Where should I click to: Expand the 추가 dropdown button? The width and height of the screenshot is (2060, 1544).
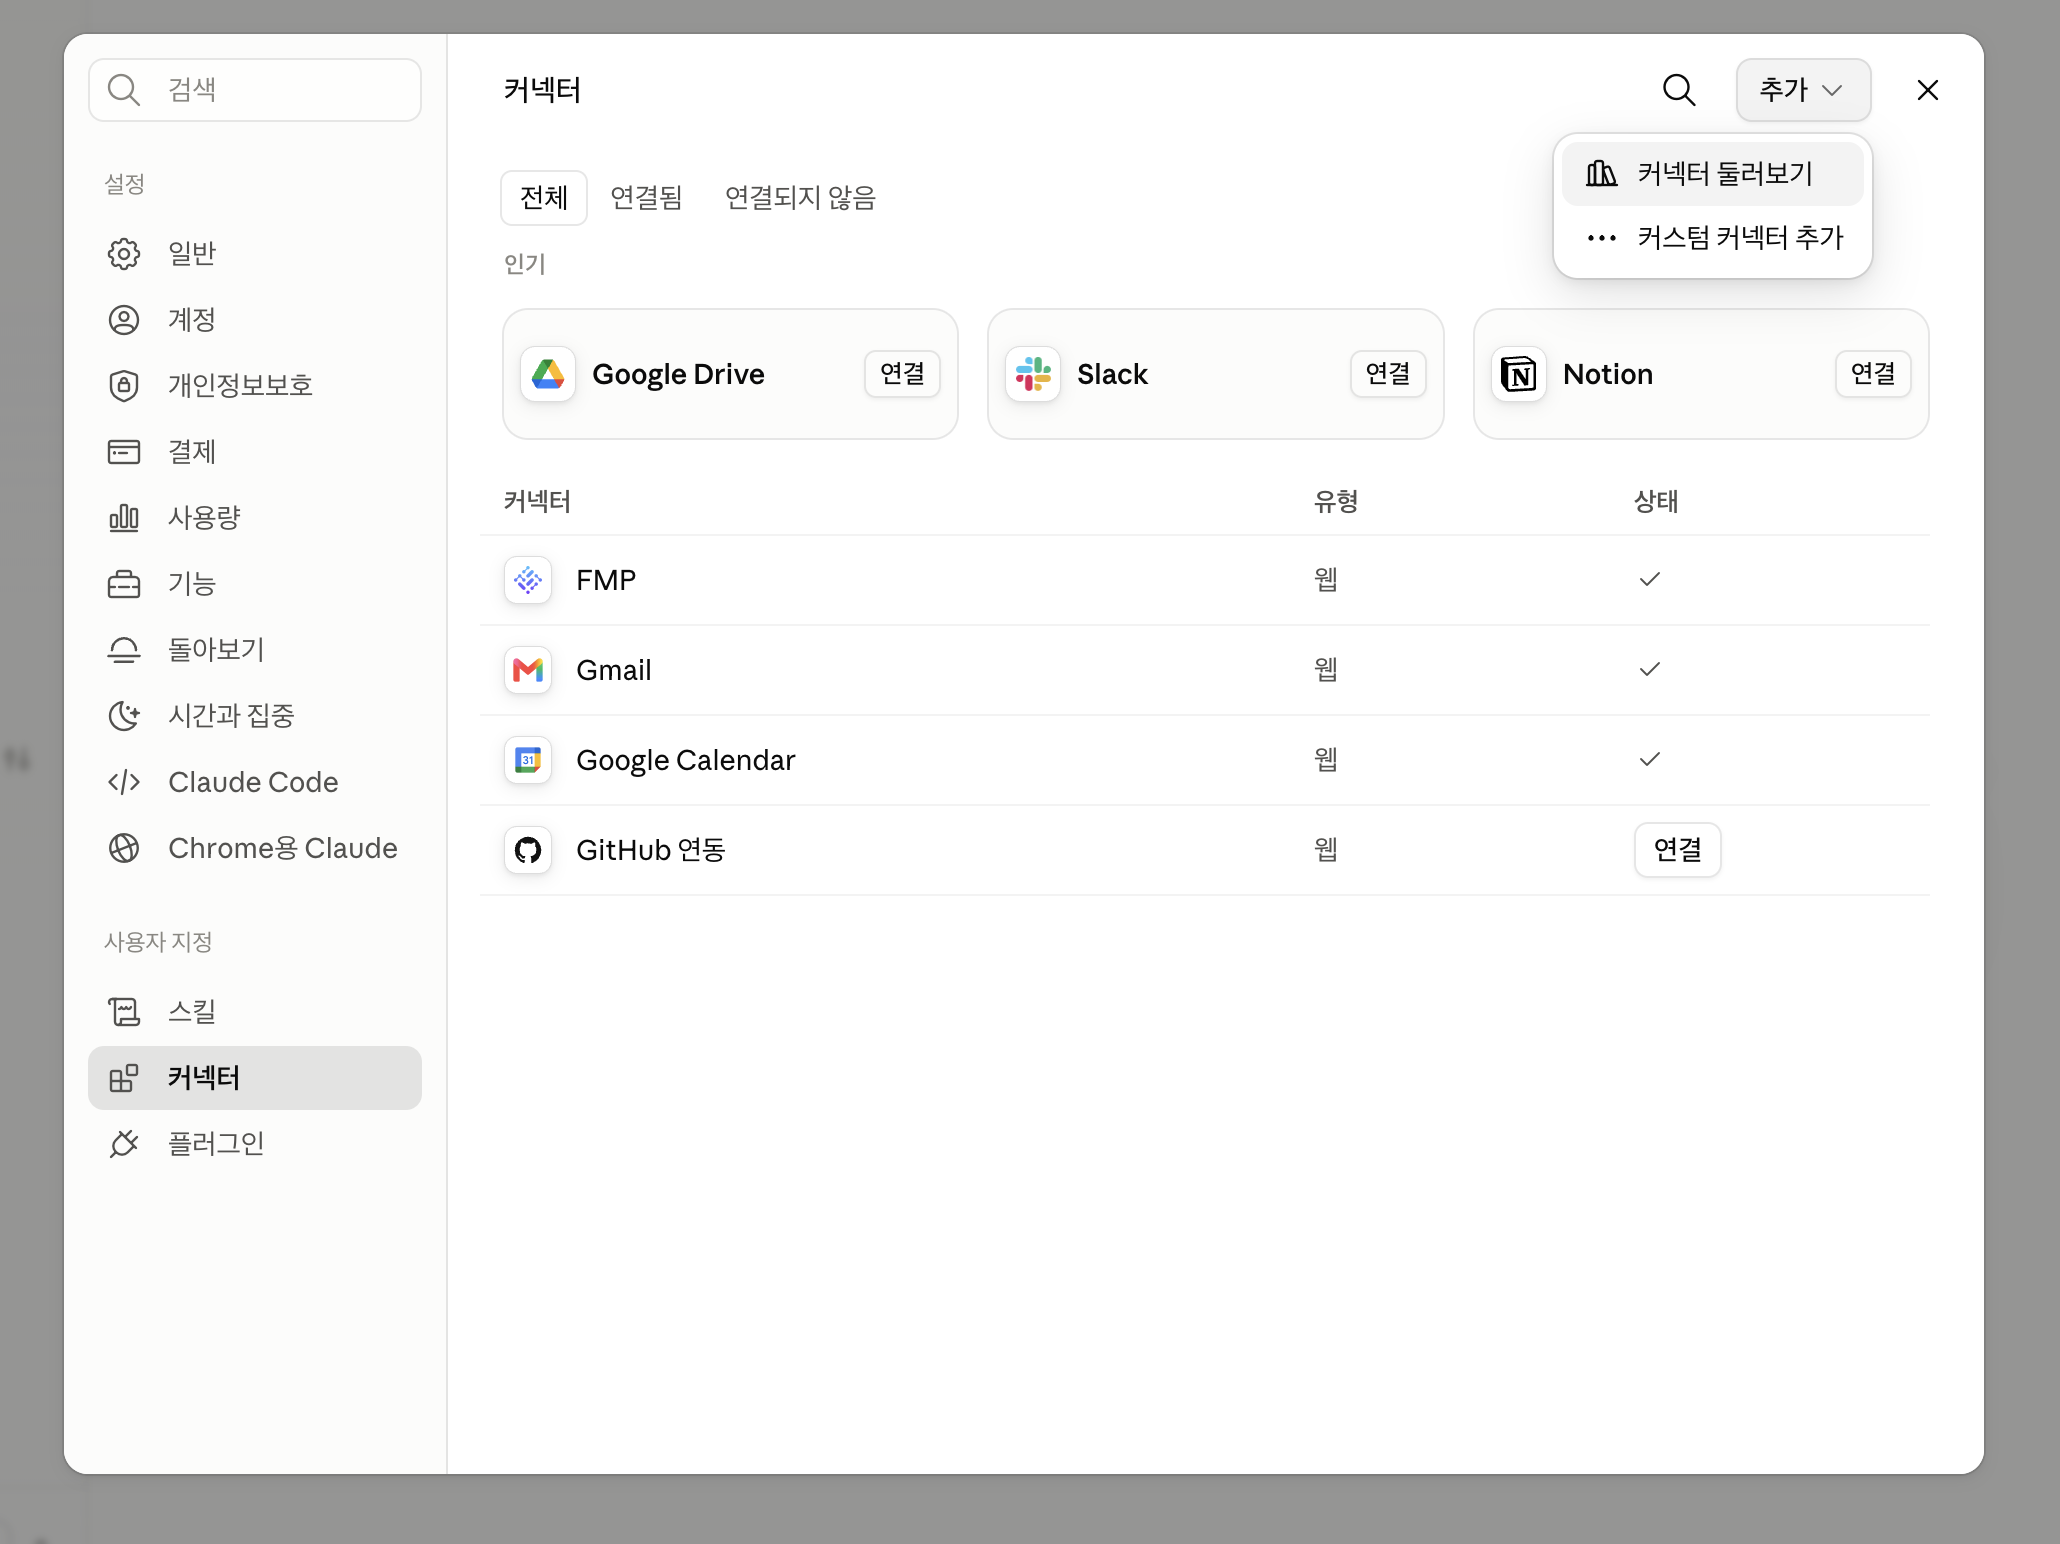coord(1803,90)
